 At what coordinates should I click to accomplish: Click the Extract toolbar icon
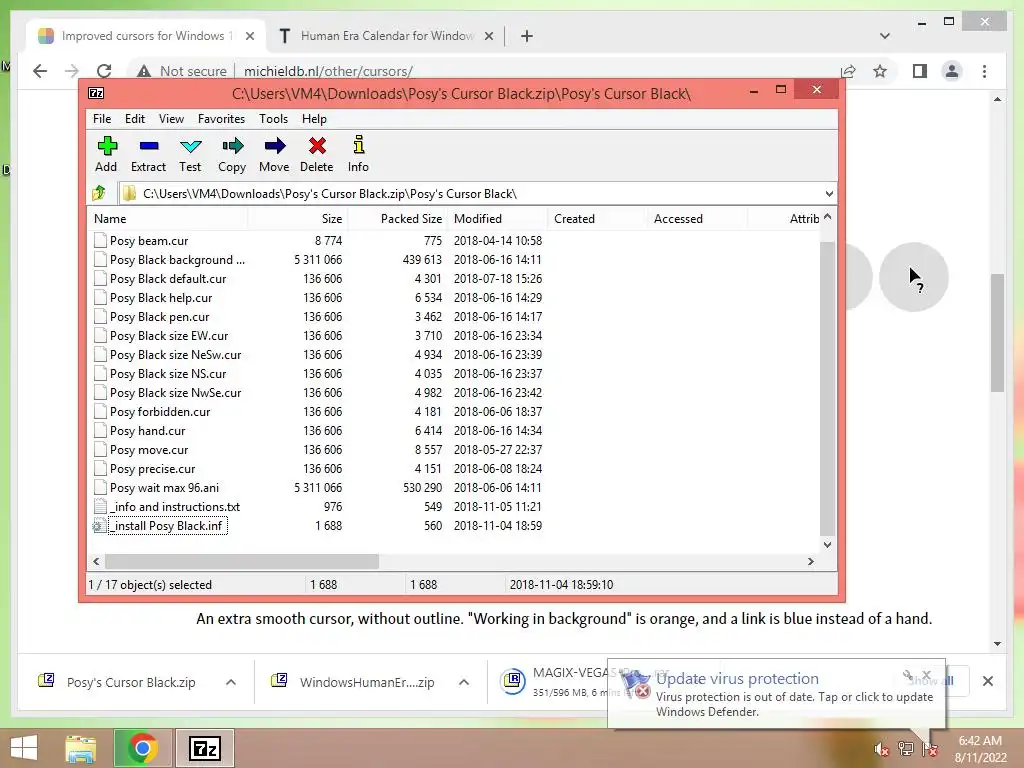[x=148, y=154]
